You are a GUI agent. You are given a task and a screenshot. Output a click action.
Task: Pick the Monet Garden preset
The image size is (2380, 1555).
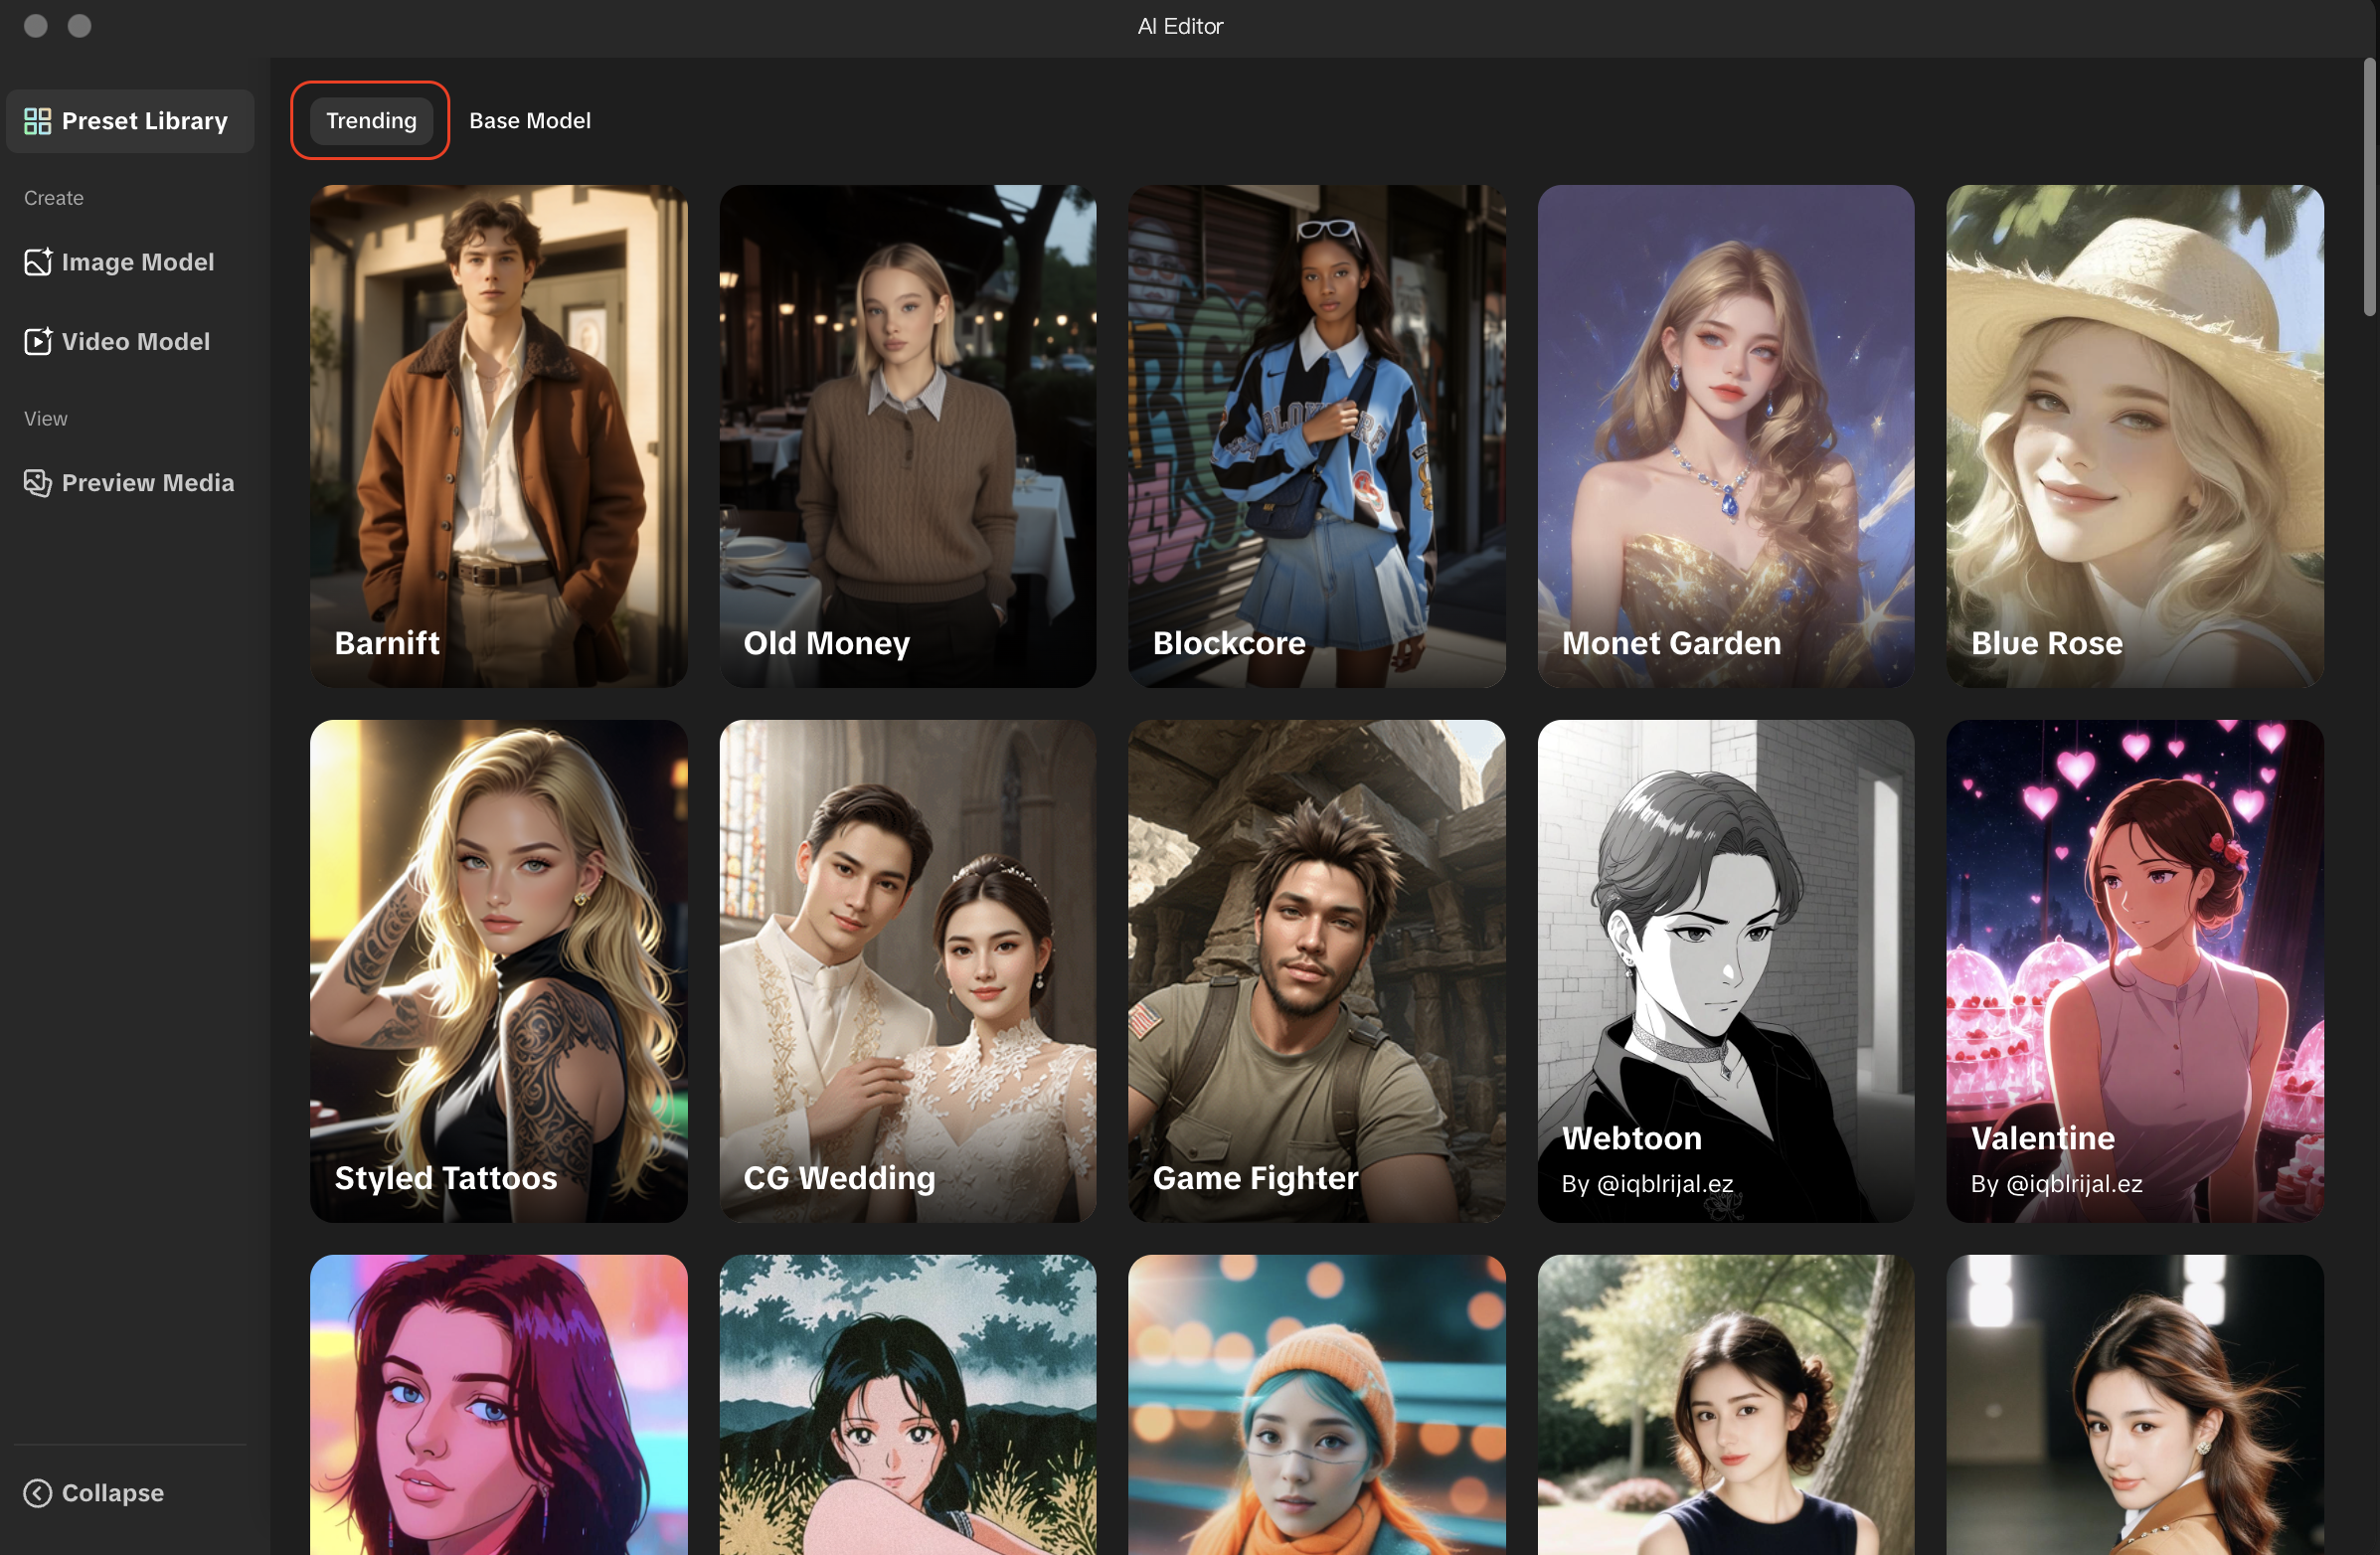tap(1726, 436)
